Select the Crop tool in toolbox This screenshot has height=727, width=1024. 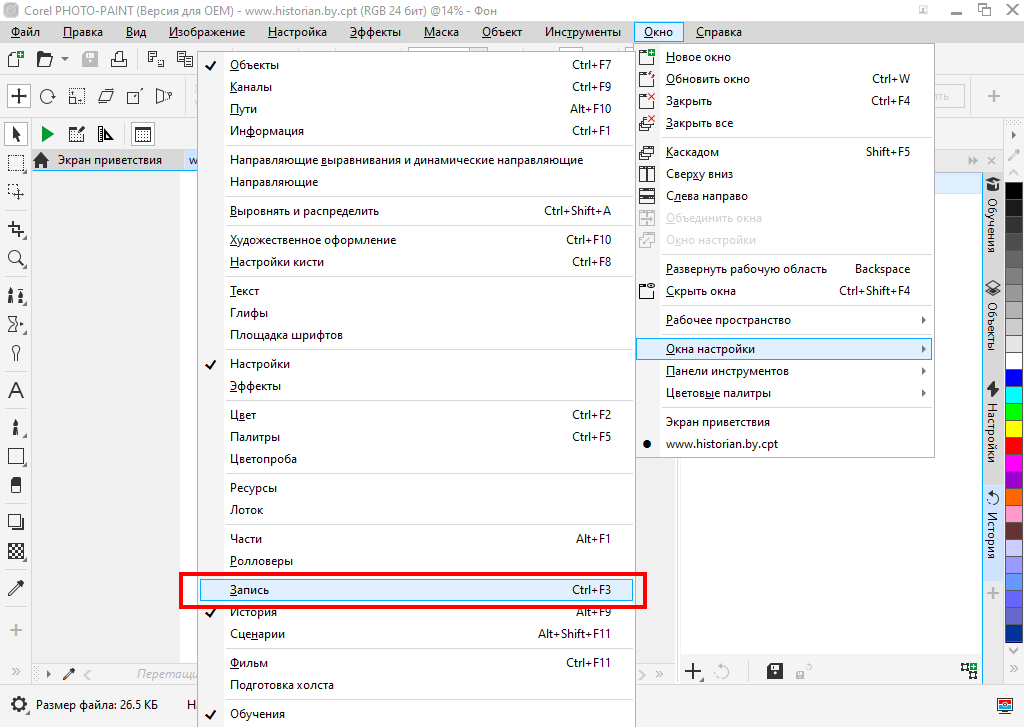tap(16, 229)
